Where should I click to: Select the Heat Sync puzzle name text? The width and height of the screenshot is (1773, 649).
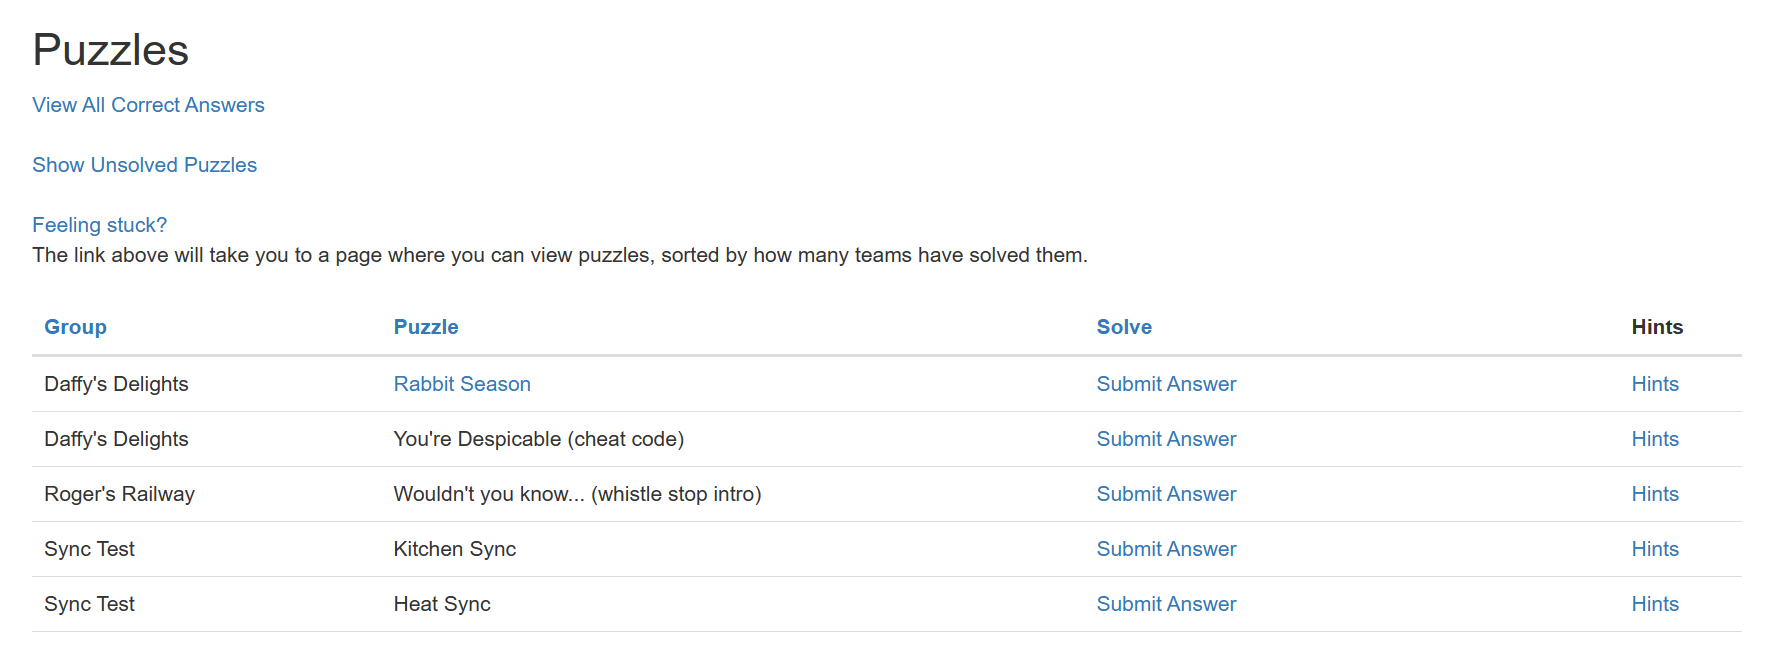pos(442,604)
